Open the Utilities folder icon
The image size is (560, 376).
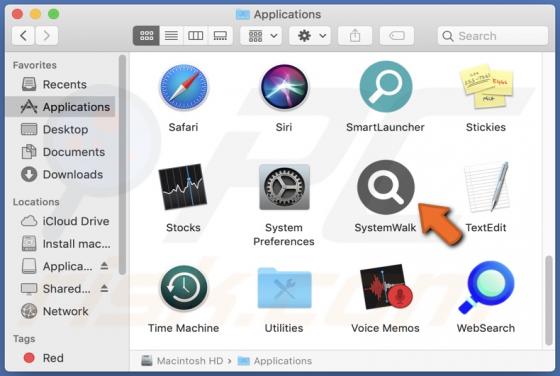pos(284,288)
